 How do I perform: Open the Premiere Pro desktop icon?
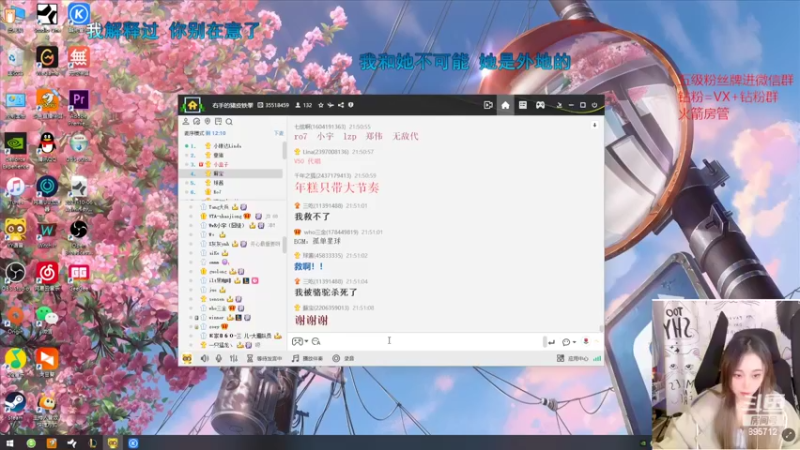coord(79,102)
